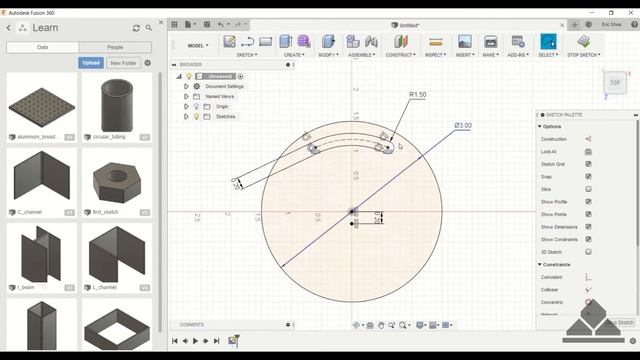Click the Coincident constraint icon
Viewport: 640px width, 360px height.
(588, 278)
